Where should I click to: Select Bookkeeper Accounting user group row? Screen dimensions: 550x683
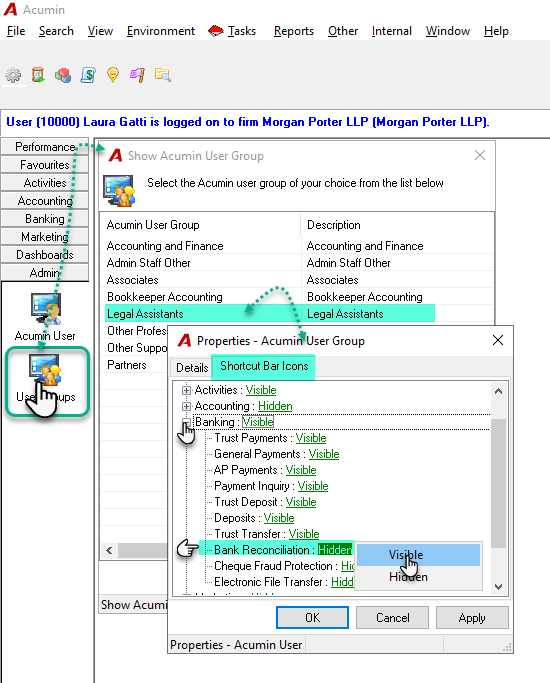(298, 297)
